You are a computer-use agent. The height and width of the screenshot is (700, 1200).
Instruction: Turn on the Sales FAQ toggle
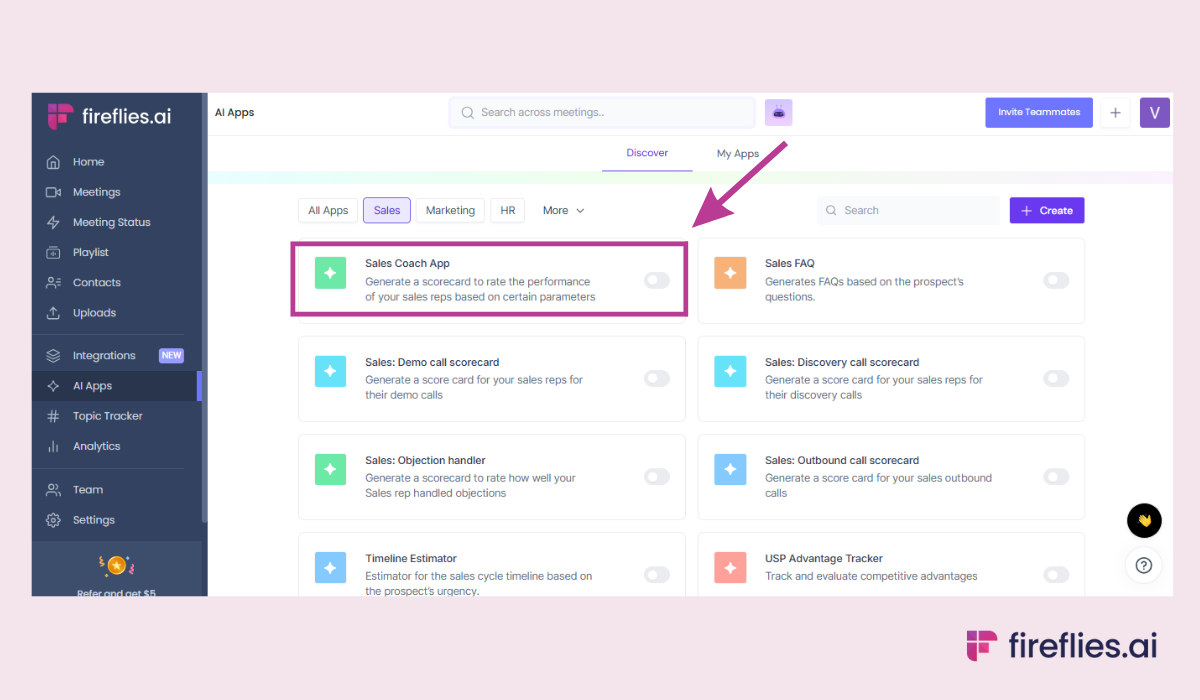click(x=1056, y=280)
